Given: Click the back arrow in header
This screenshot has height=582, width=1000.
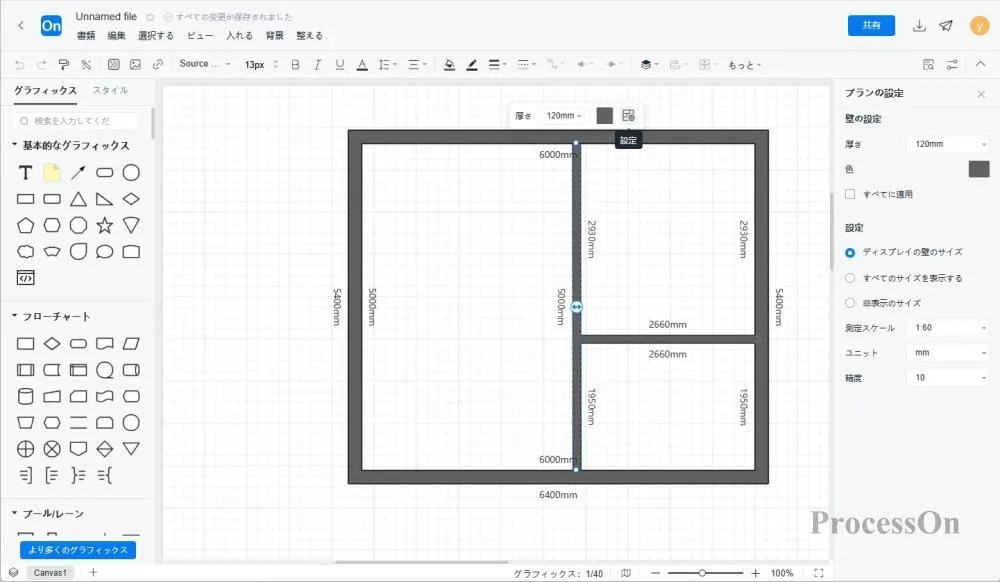Looking at the screenshot, I should tap(21, 25).
